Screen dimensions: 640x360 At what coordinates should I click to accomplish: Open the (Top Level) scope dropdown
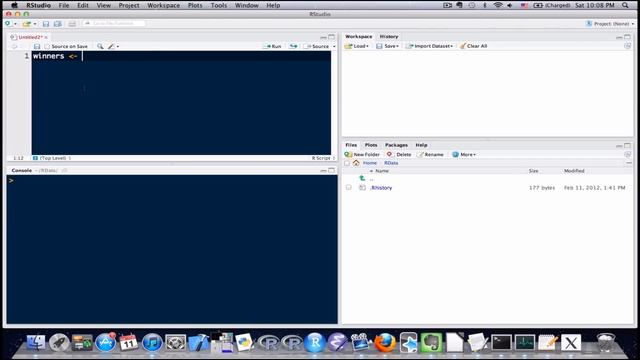pos(52,158)
